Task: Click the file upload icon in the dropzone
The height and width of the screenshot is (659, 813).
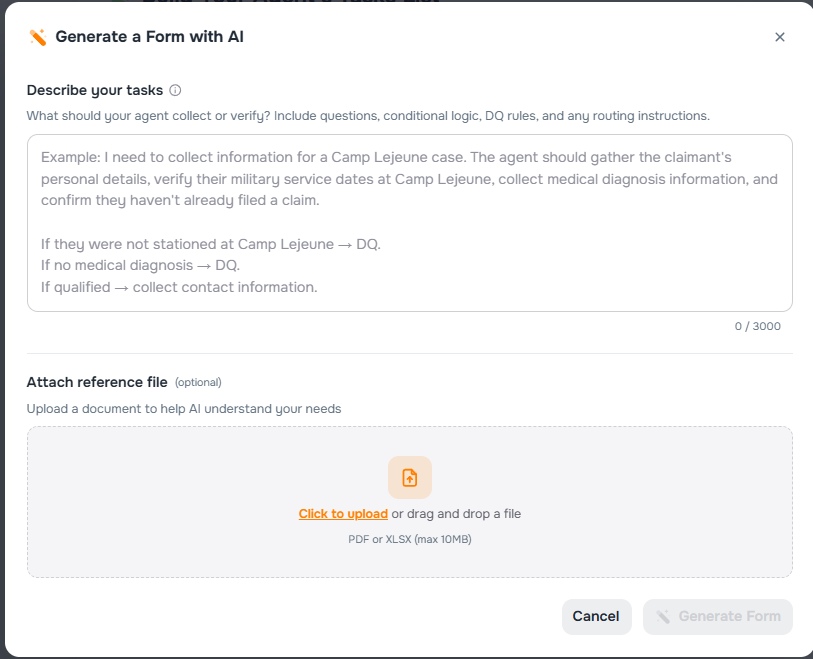Action: (410, 477)
